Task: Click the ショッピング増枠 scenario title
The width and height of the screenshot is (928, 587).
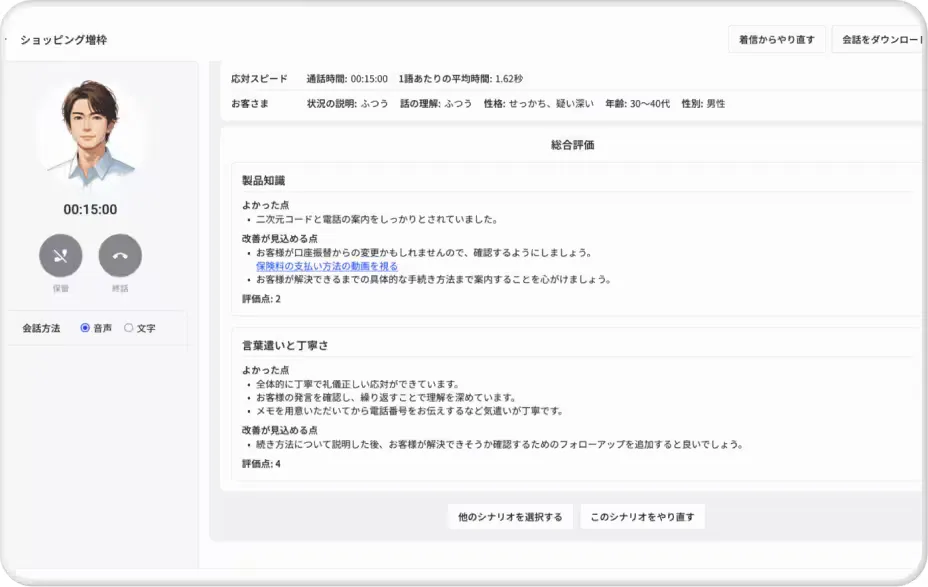Action: (63, 40)
